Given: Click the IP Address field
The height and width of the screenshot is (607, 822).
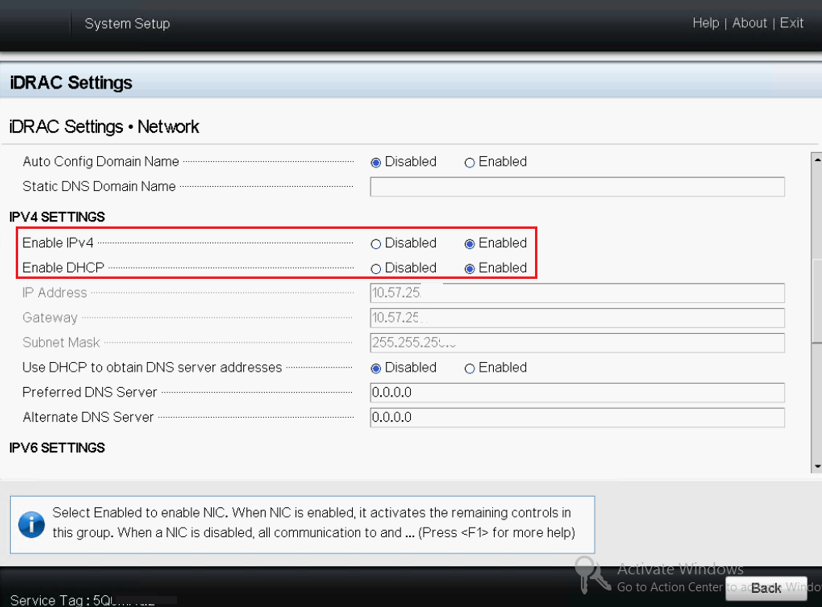Looking at the screenshot, I should 577,293.
